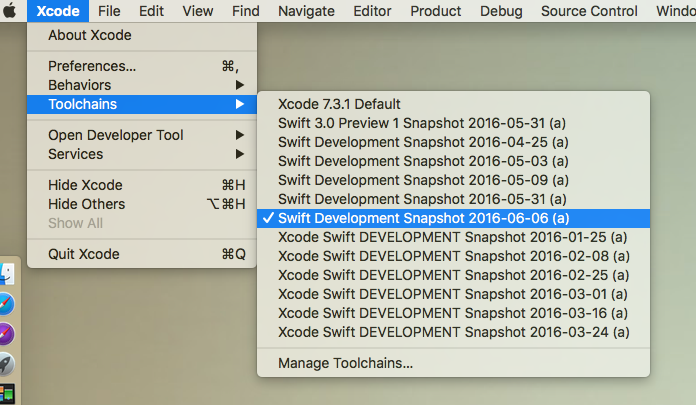Open the View menu
The height and width of the screenshot is (405, 696).
(198, 11)
